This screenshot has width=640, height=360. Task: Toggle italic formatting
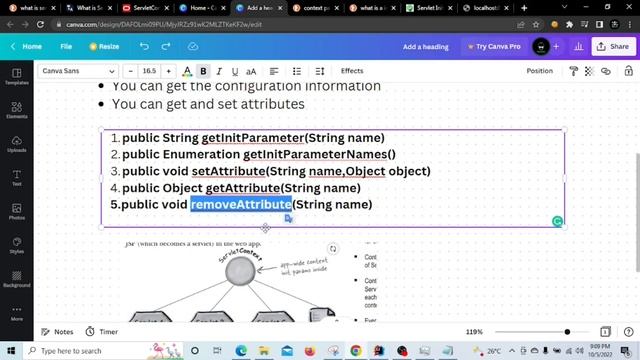pyautogui.click(x=219, y=71)
